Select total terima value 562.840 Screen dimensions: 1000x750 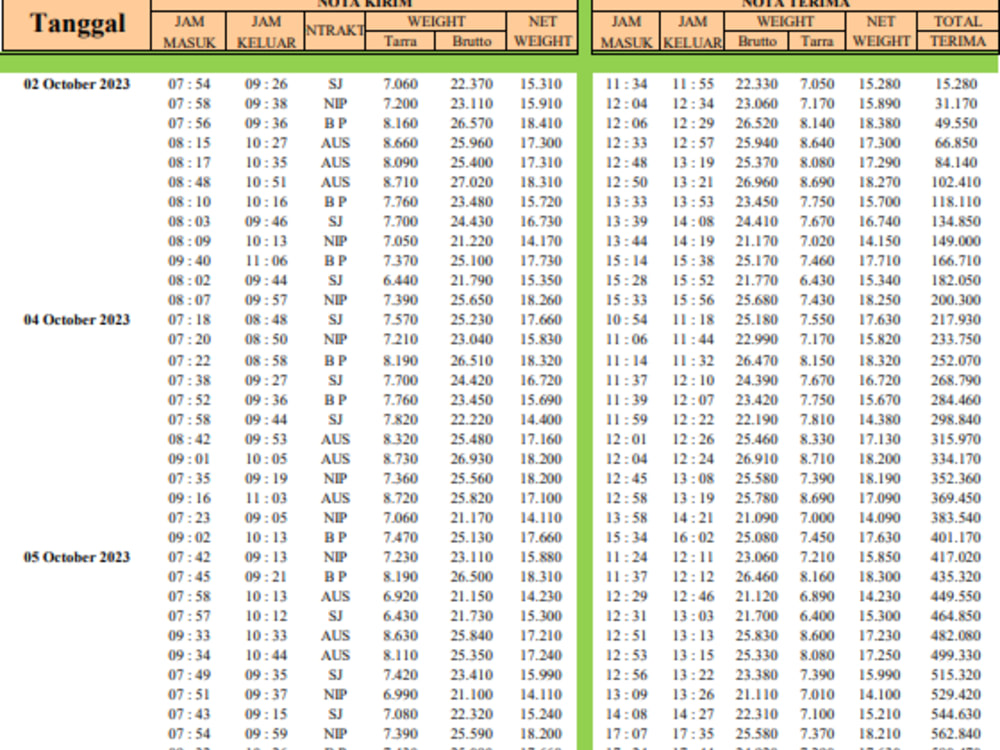tap(956, 734)
